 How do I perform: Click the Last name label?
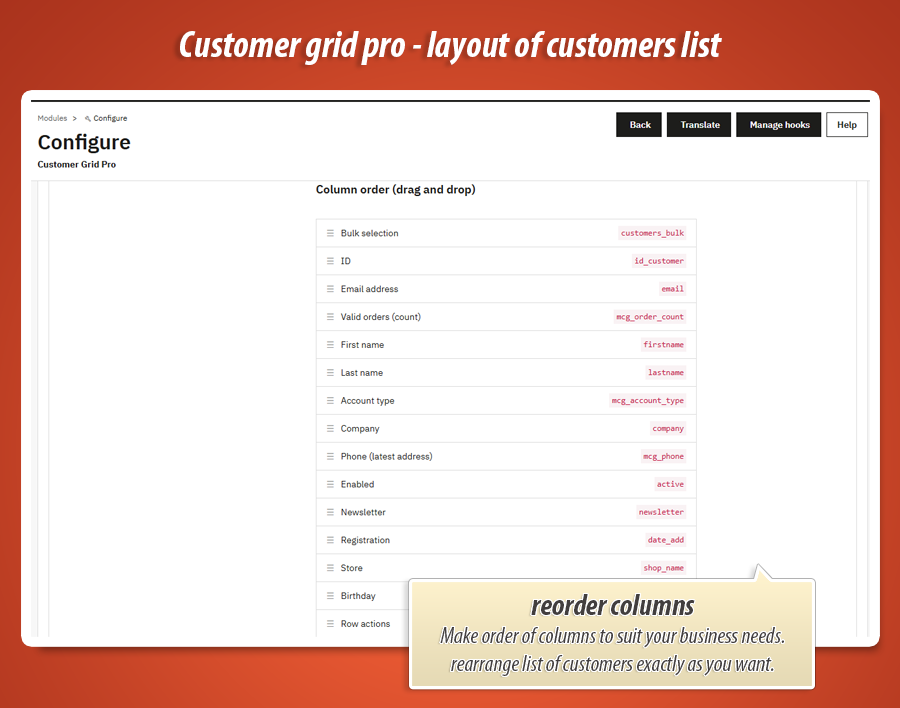pos(362,373)
